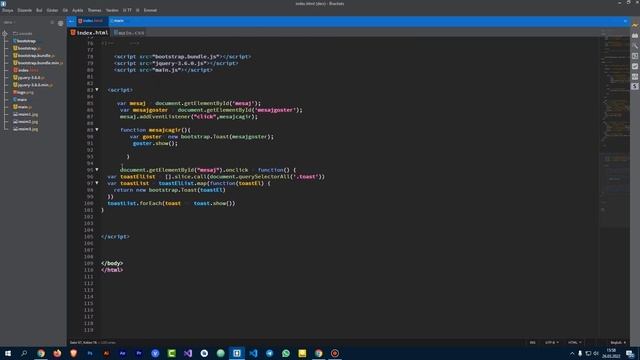Click the hammer tool icon in right toolbar
Screen dimensions: 640x360
pyautogui.click(x=635, y=46)
